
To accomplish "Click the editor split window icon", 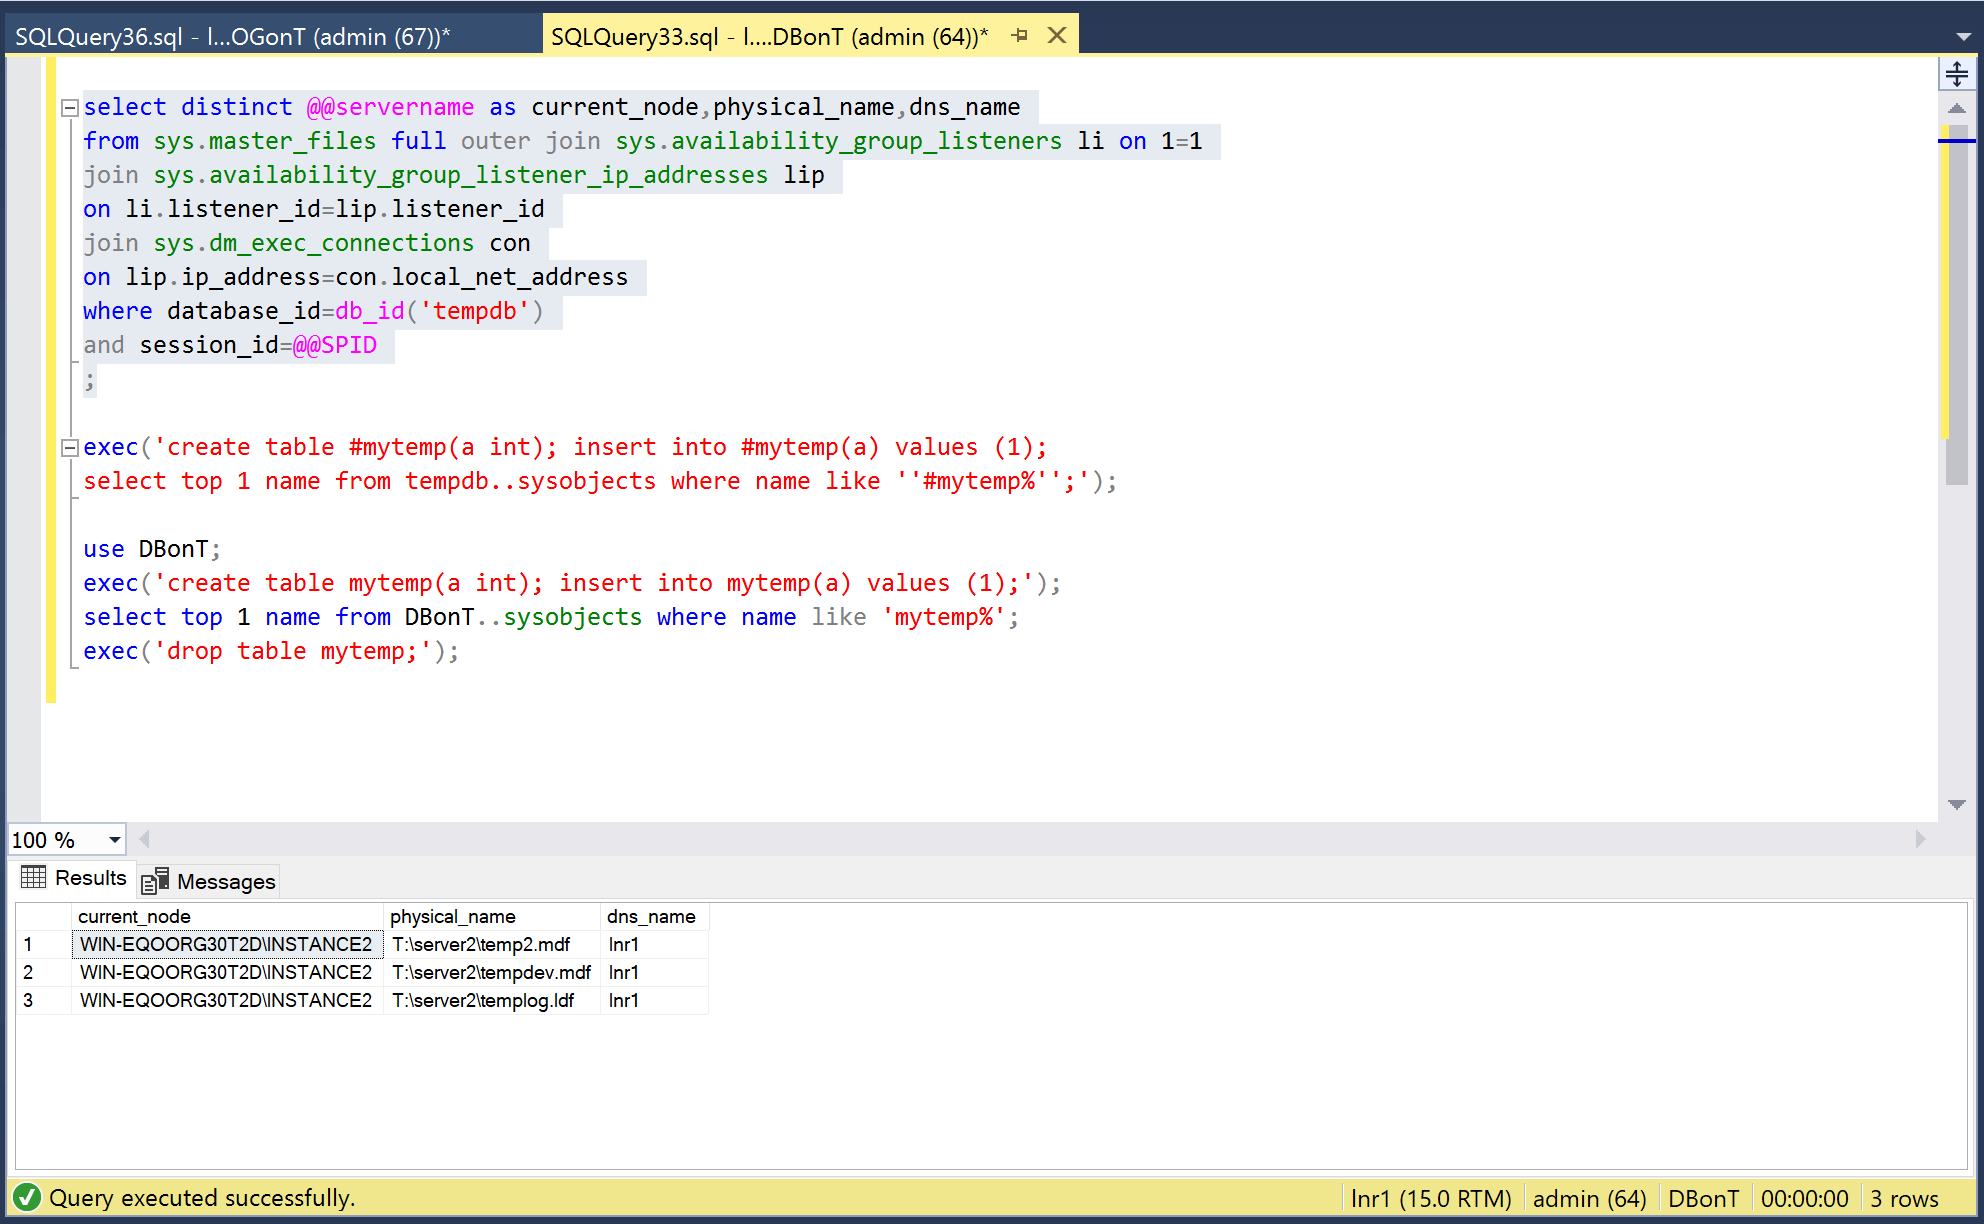I will click(x=1956, y=74).
